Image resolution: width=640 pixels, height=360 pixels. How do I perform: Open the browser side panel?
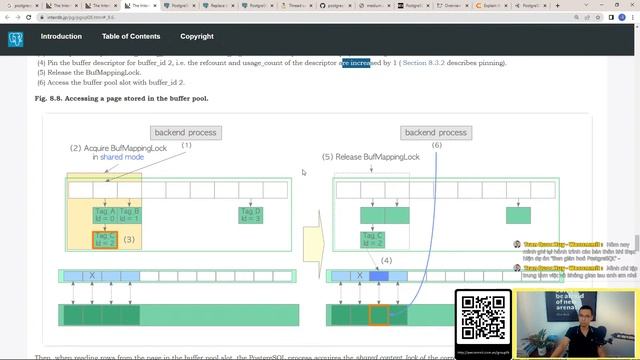611,18
